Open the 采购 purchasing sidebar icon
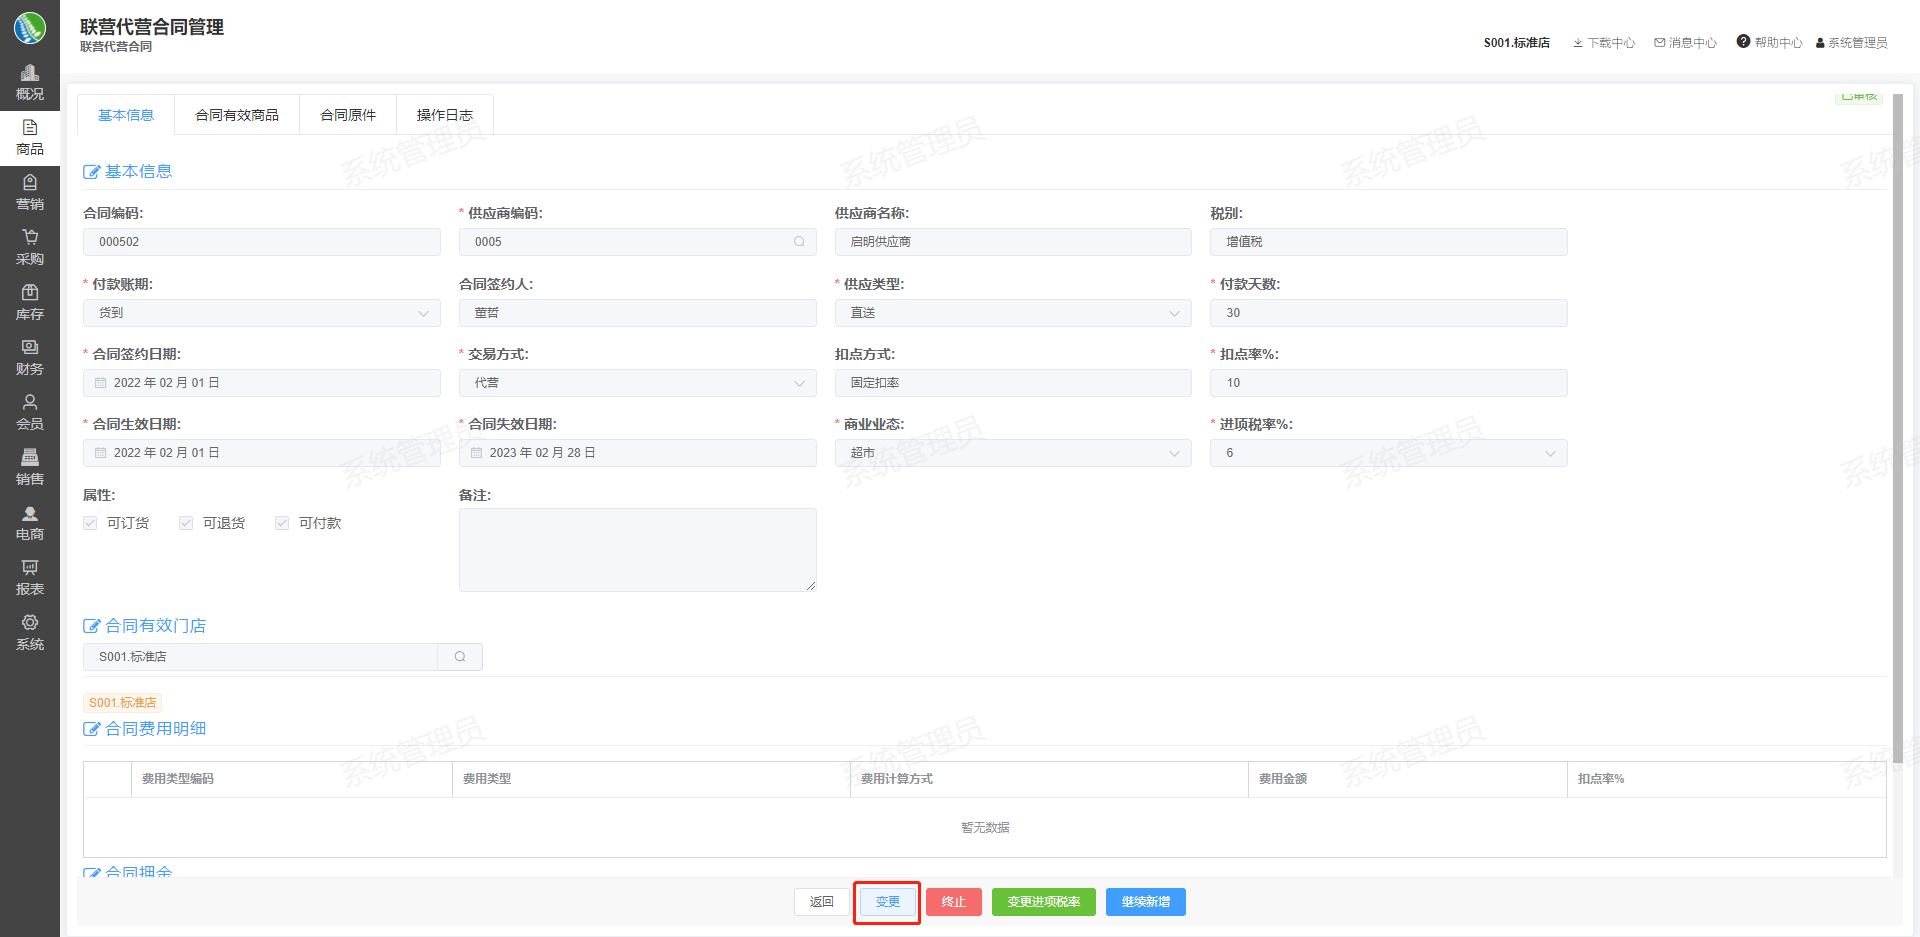Image resolution: width=1920 pixels, height=937 pixels. (30, 248)
